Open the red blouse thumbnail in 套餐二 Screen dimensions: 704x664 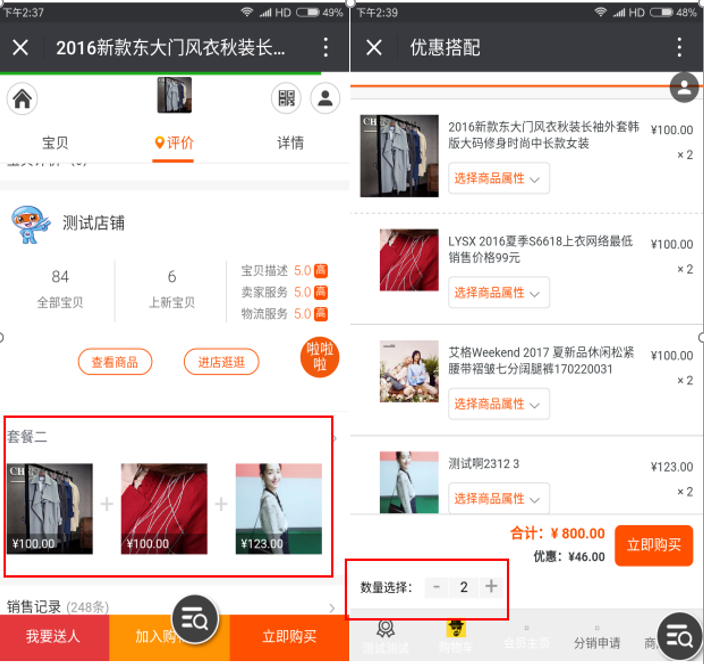coord(164,508)
